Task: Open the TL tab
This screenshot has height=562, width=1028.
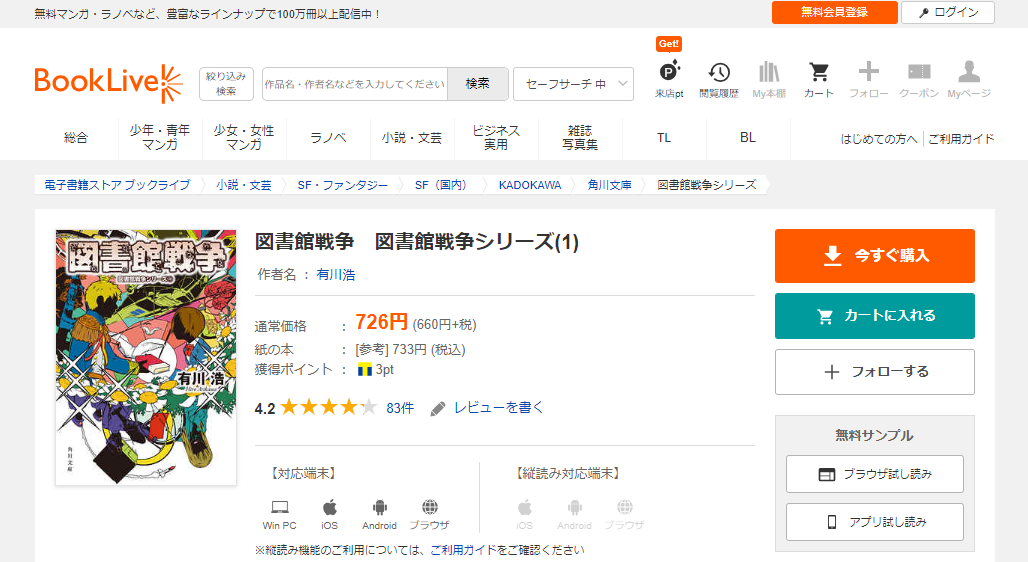Action: [x=663, y=138]
